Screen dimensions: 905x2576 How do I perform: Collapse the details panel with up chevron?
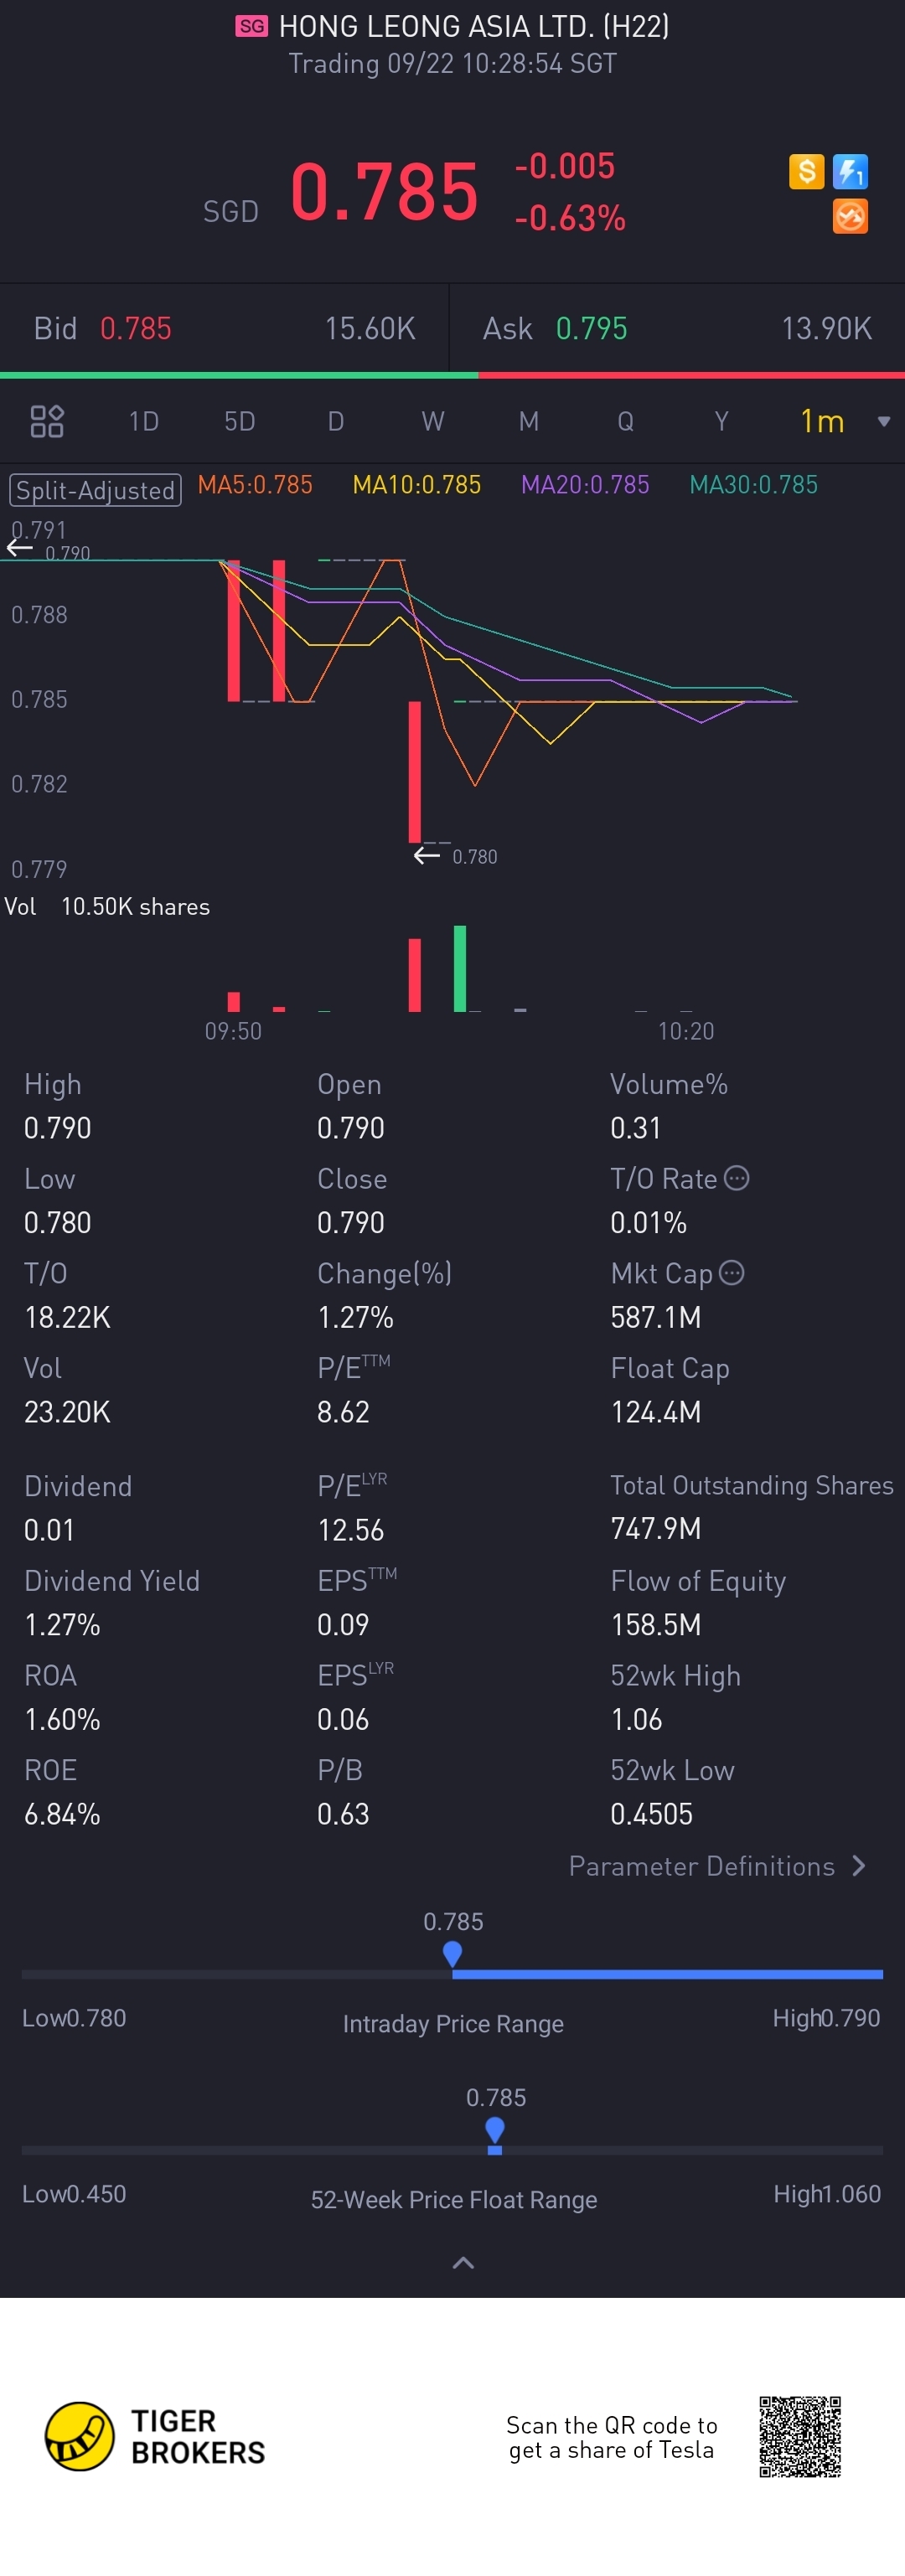pyautogui.click(x=463, y=2262)
